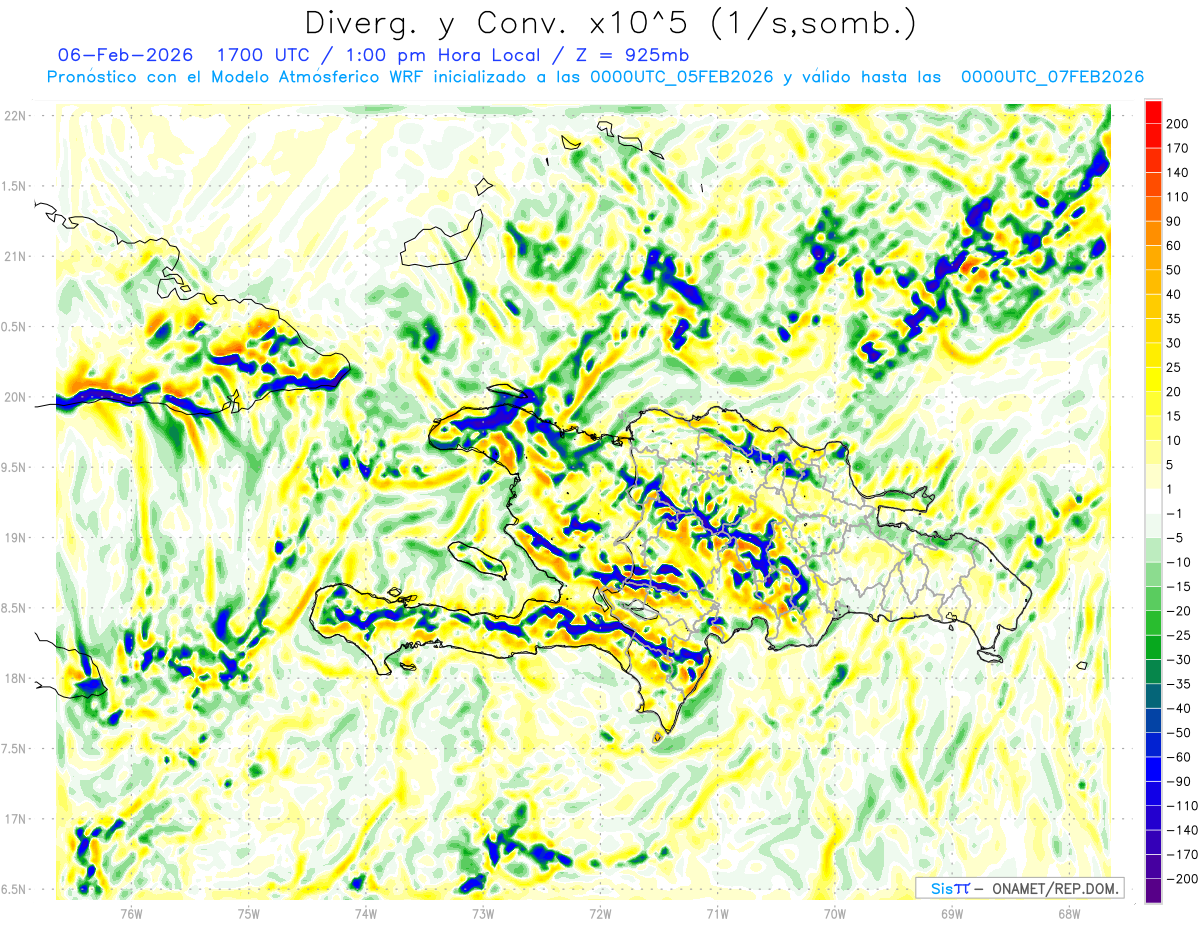Click the longitude label '70W'
The width and height of the screenshot is (1200, 927).
tap(835, 913)
